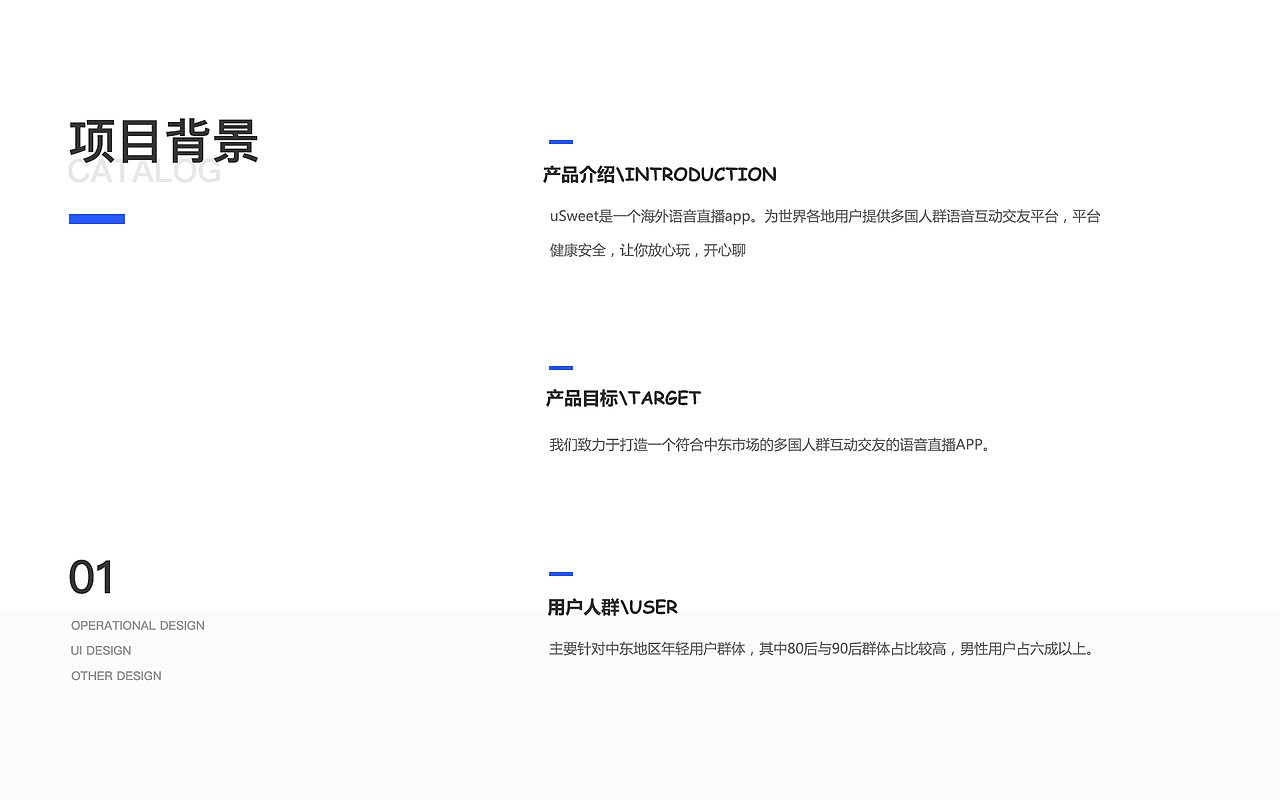Viewport: 1280px width, 800px height.
Task: Select the blue bar under 项目背景 heading
Action: [x=97, y=218]
